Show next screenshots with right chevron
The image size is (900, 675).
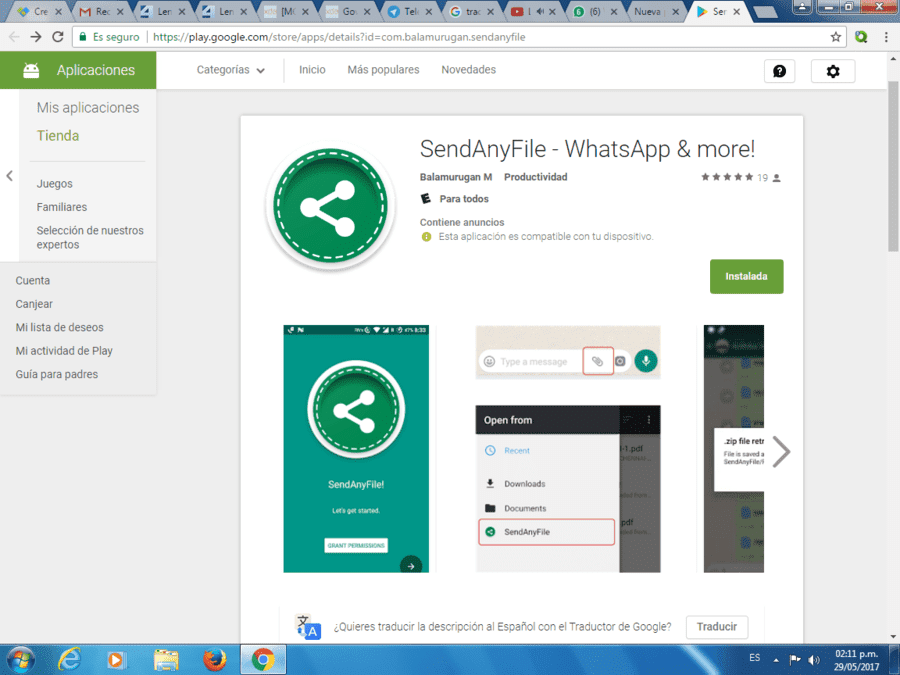pos(781,452)
